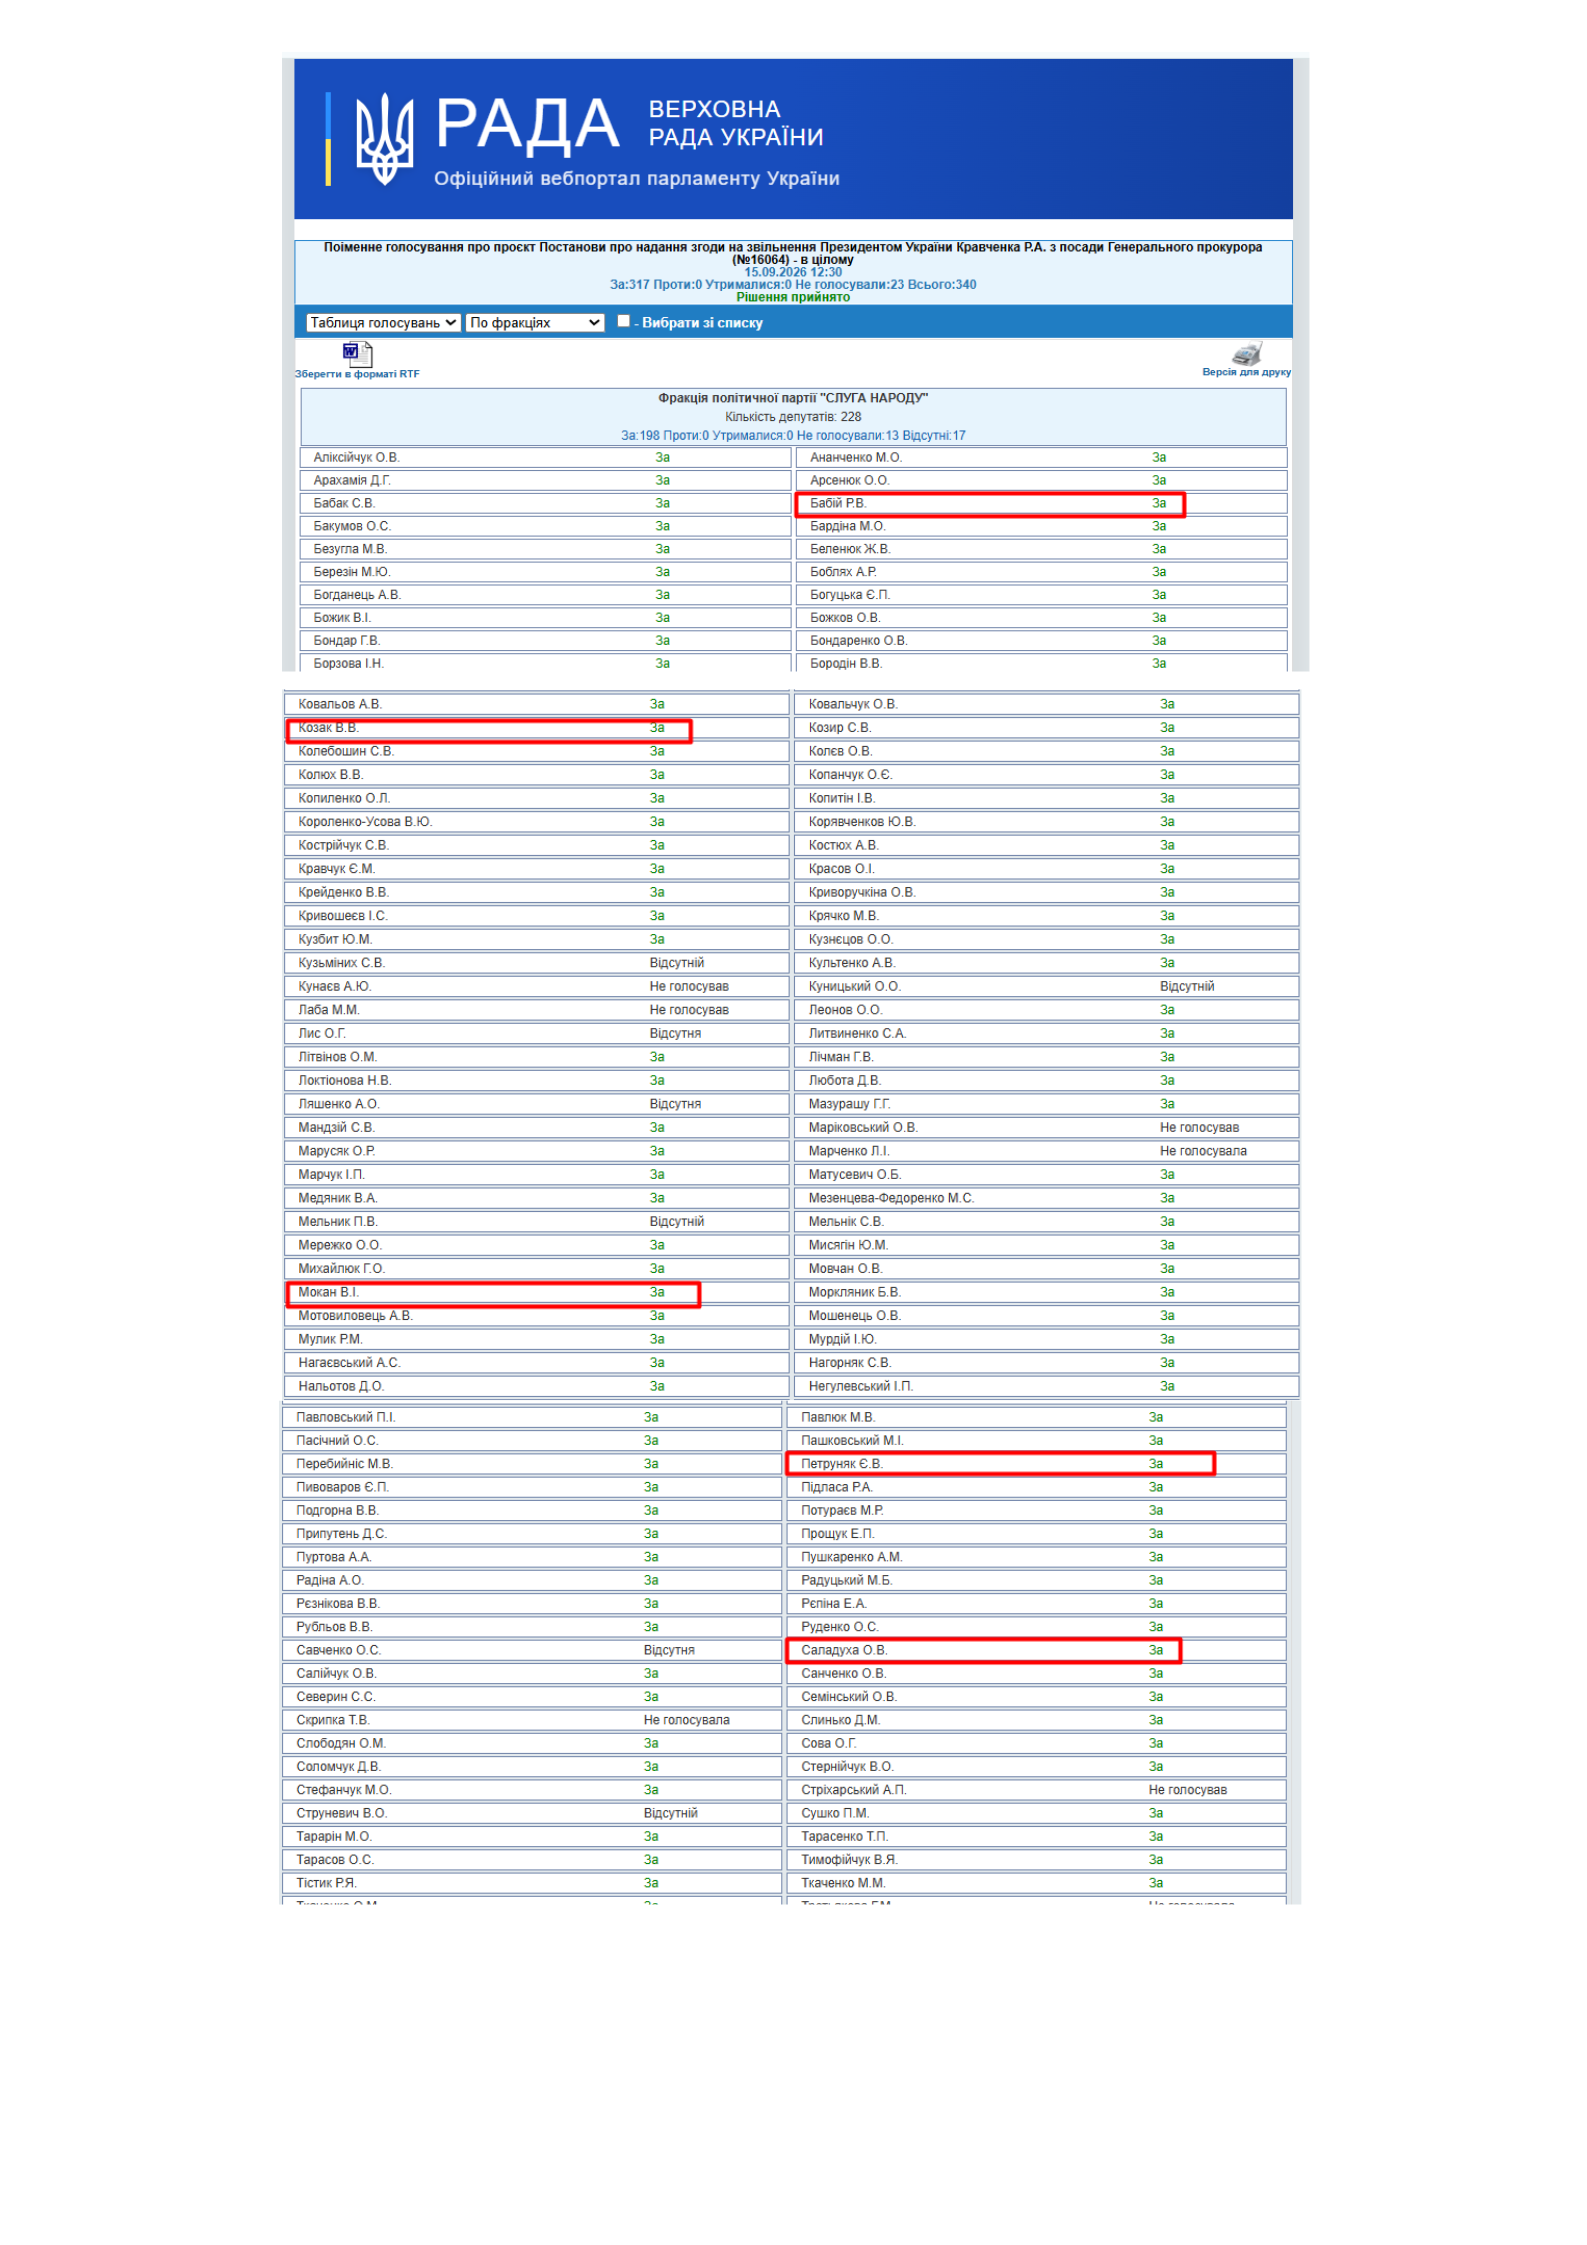Click 'Не голосував' status of Маріковський О.В.
Viewport: 1587px width, 2245px height.
(1199, 1128)
